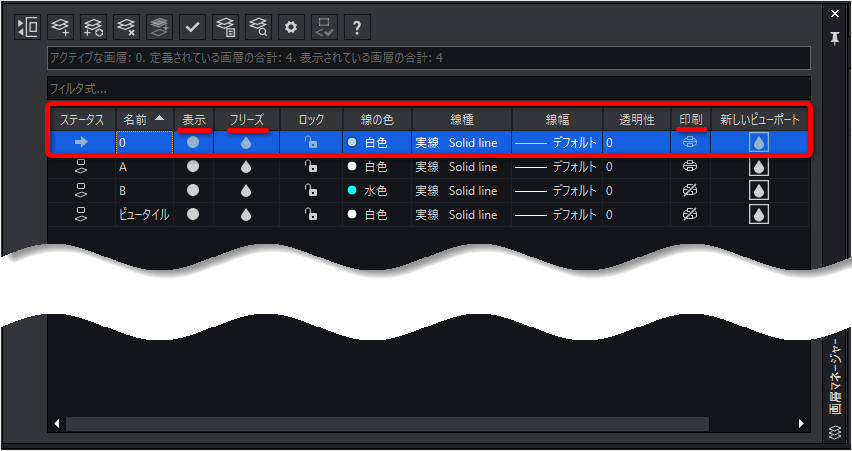Screen dimensions: 852x451
Task: Click the フィルタ式 filter input field
Action: pyautogui.click(x=428, y=88)
